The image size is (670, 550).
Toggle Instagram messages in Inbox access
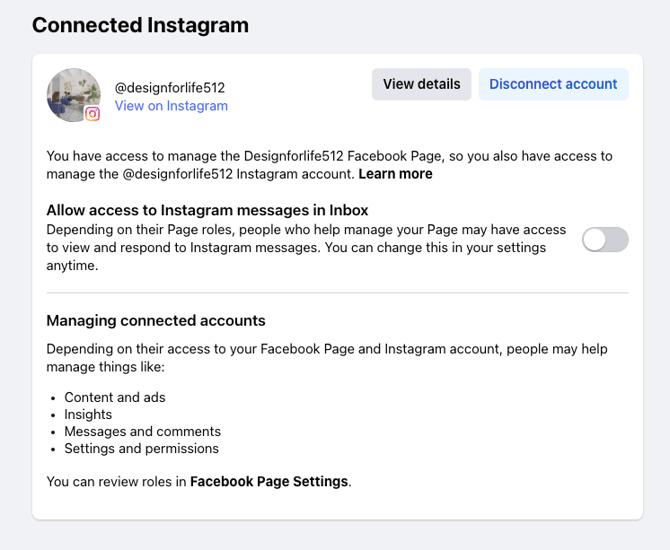point(605,239)
